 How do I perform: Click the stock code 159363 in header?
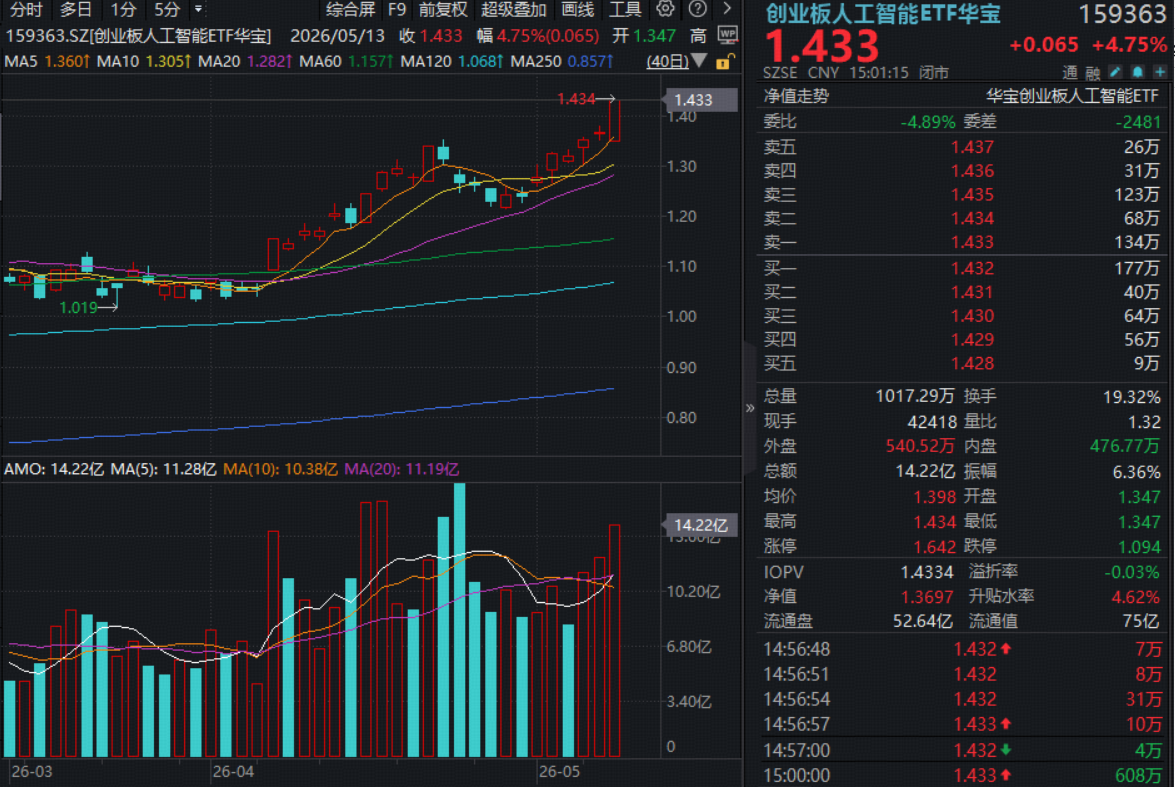1122,14
